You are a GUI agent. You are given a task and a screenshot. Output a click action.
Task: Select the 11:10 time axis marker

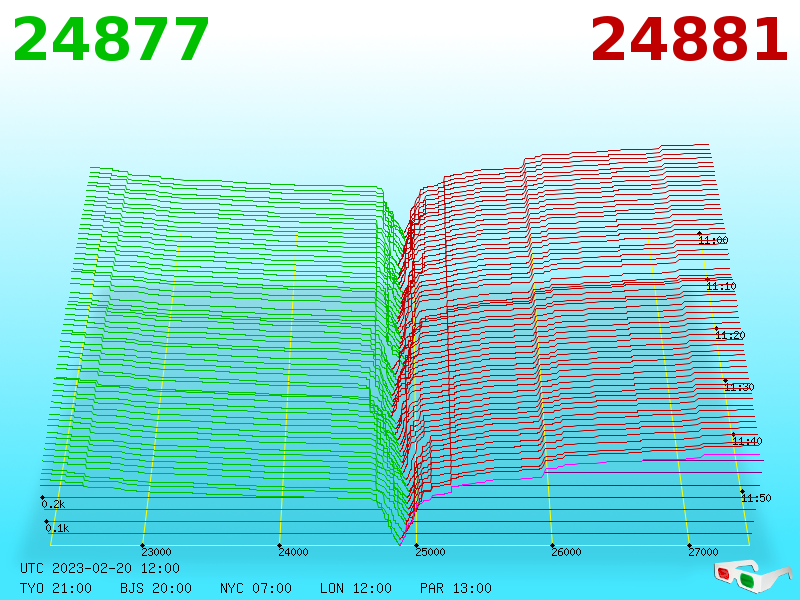click(721, 286)
